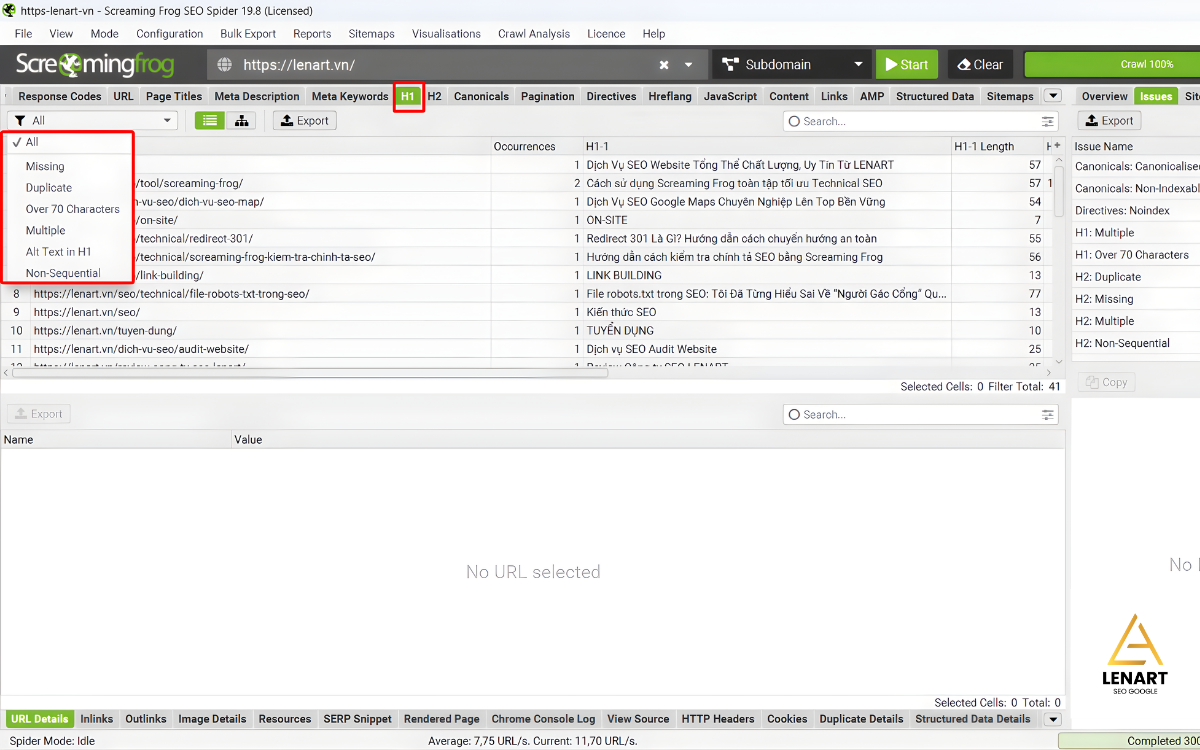
Task: Clear URL field with X icon
Action: pos(664,65)
